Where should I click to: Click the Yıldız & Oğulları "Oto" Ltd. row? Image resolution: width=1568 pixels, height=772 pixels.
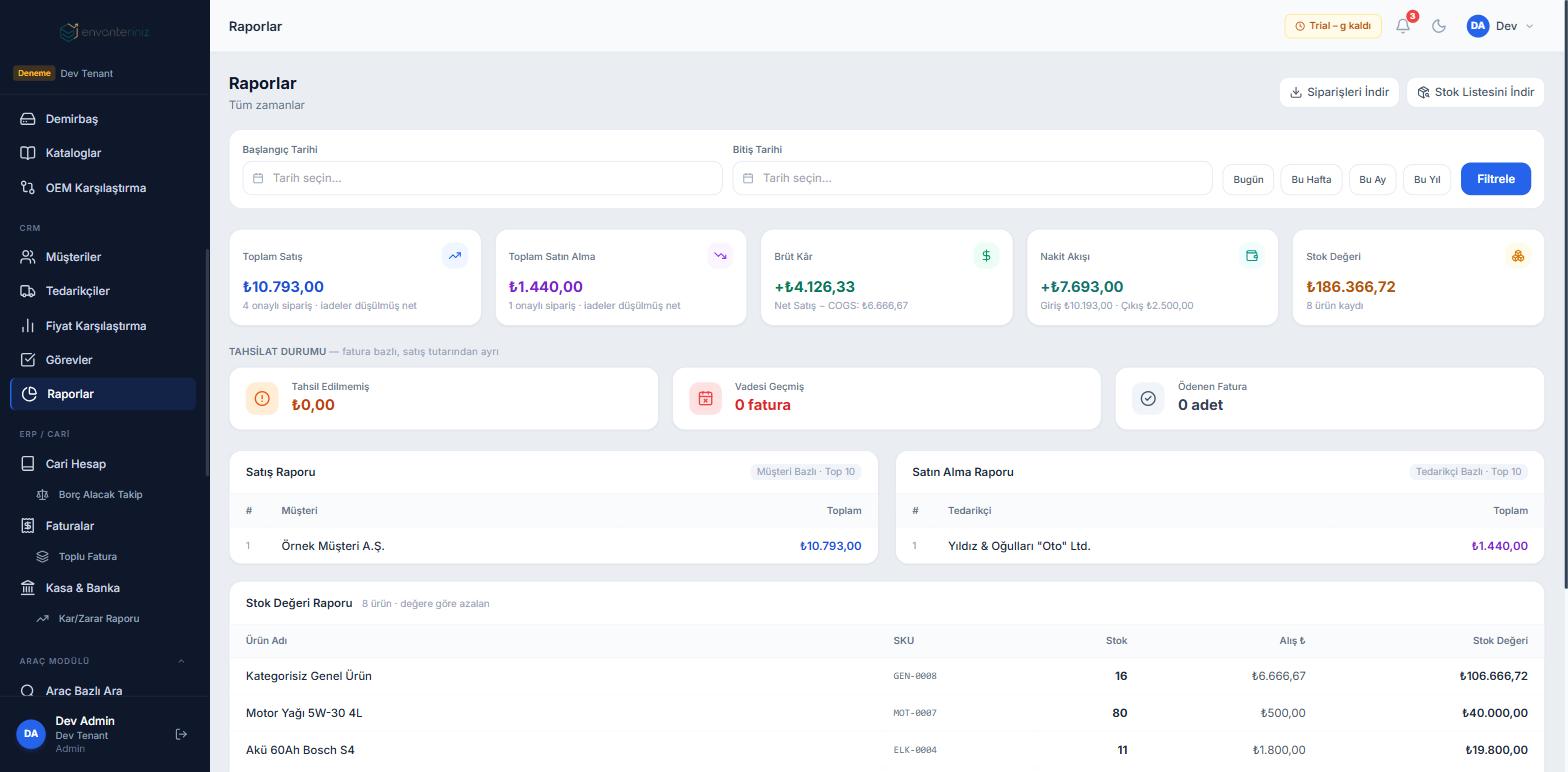tap(1220, 546)
